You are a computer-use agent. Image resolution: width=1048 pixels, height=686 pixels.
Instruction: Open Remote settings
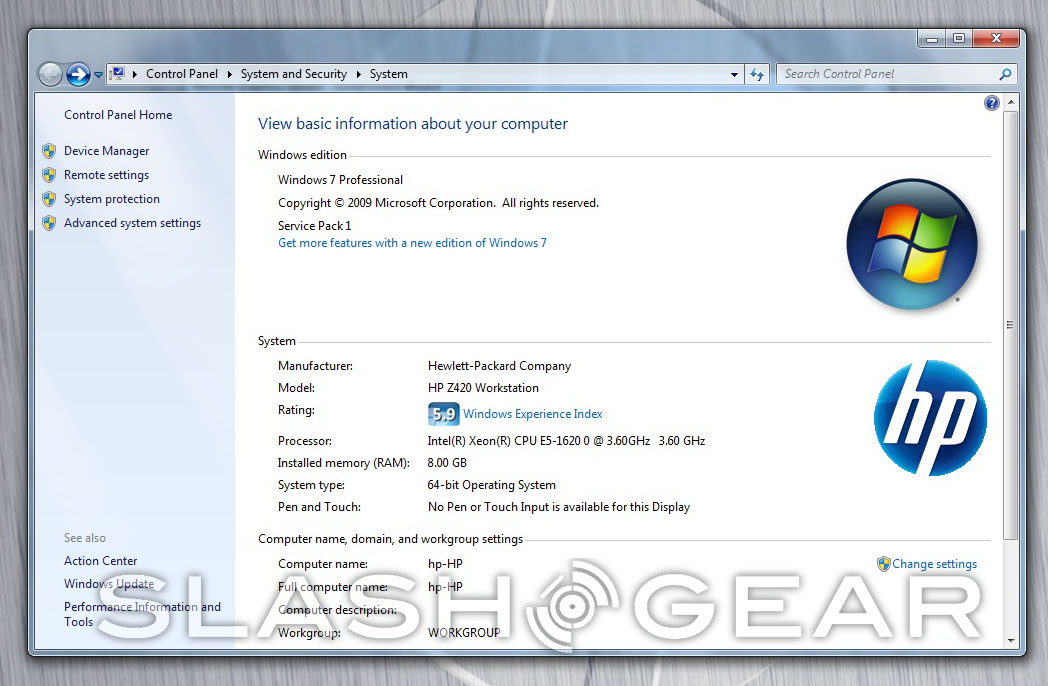coord(106,175)
